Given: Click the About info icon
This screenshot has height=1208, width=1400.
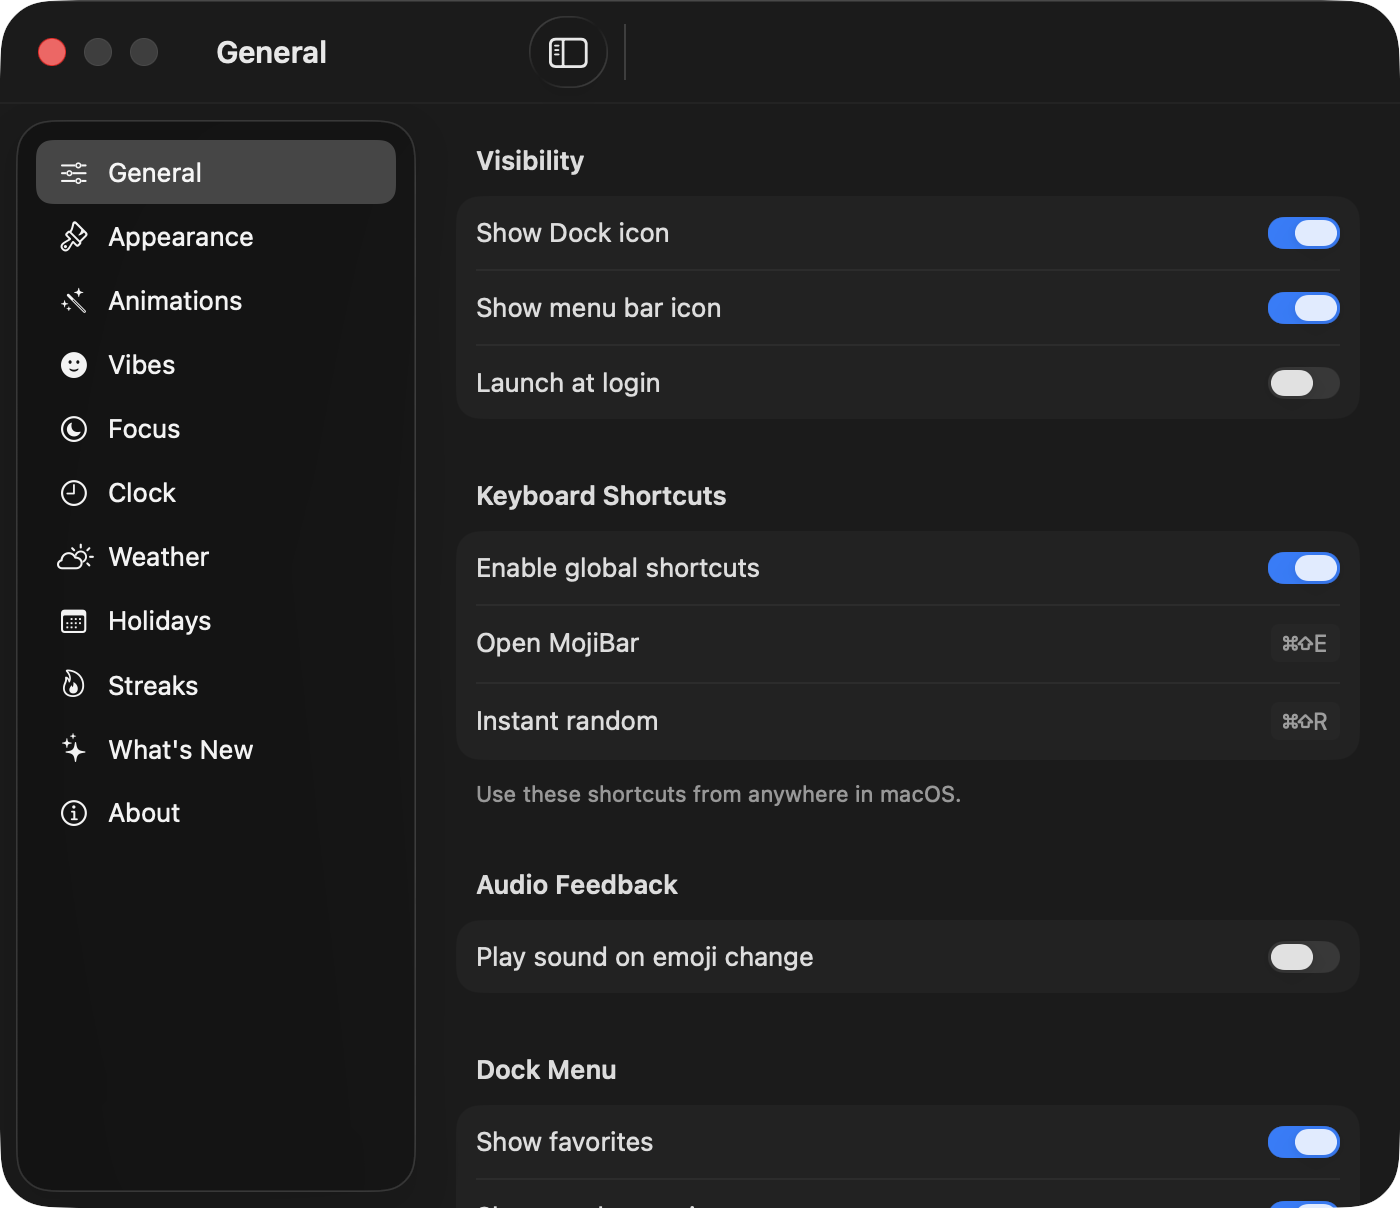Looking at the screenshot, I should (x=73, y=813).
